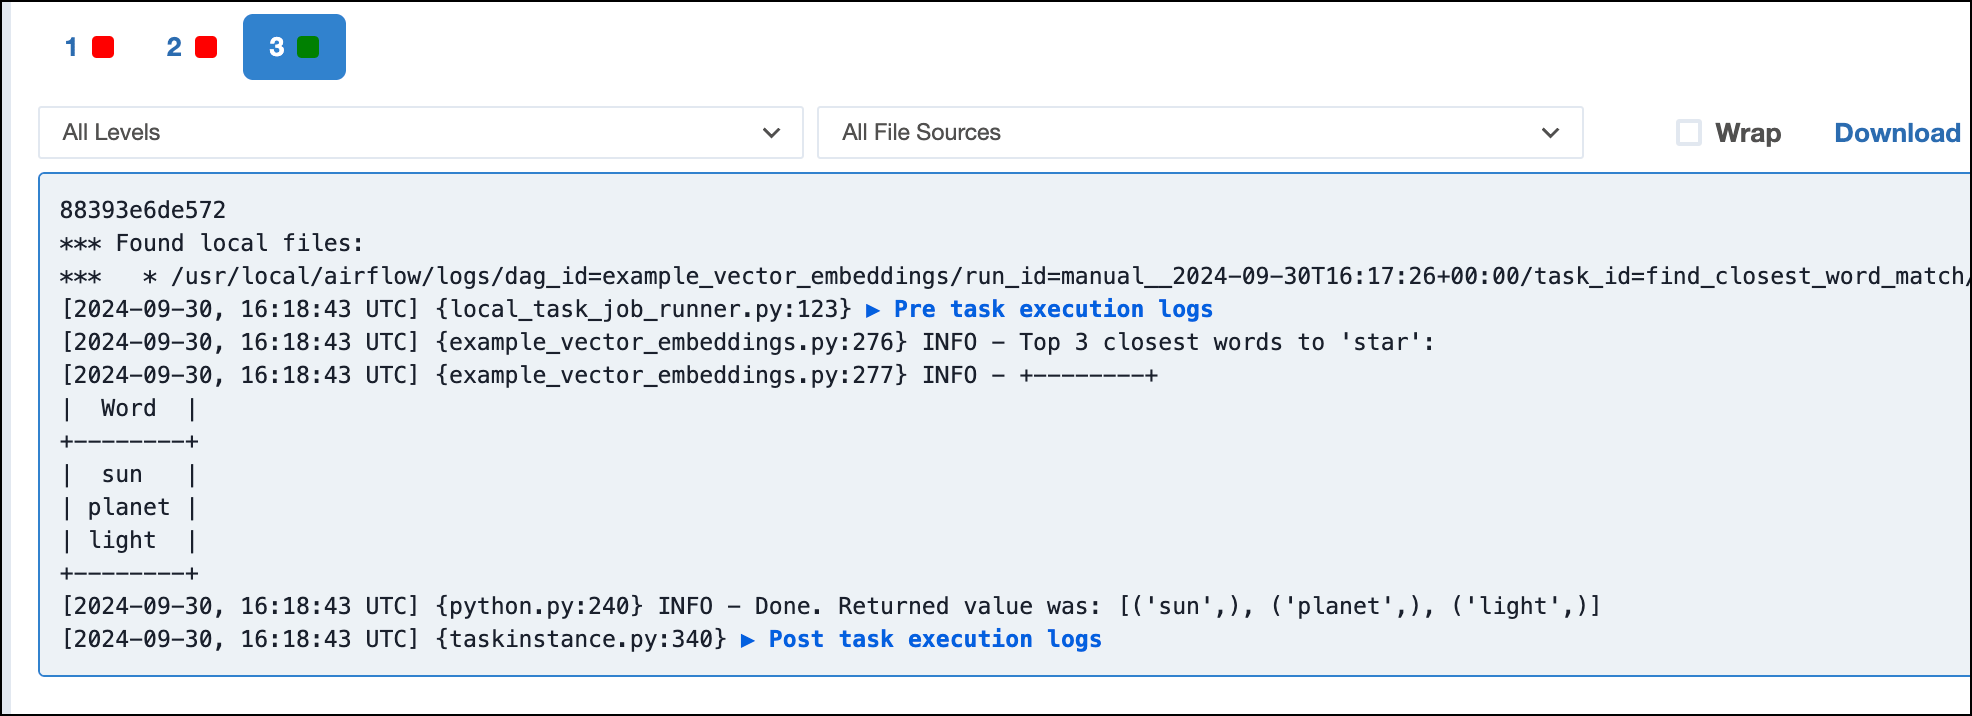
Task: Open try number 2 log tab
Action: coord(191,47)
